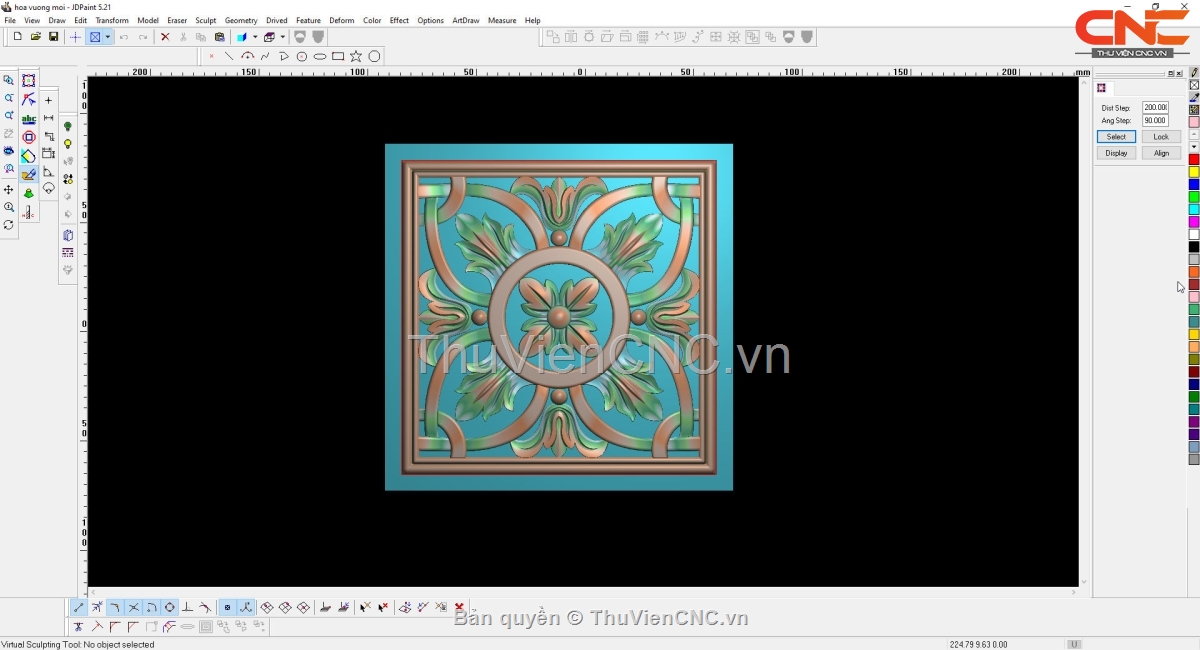The image size is (1200, 650).
Task: Choose the selection box tool with red nodes
Action: (29, 81)
